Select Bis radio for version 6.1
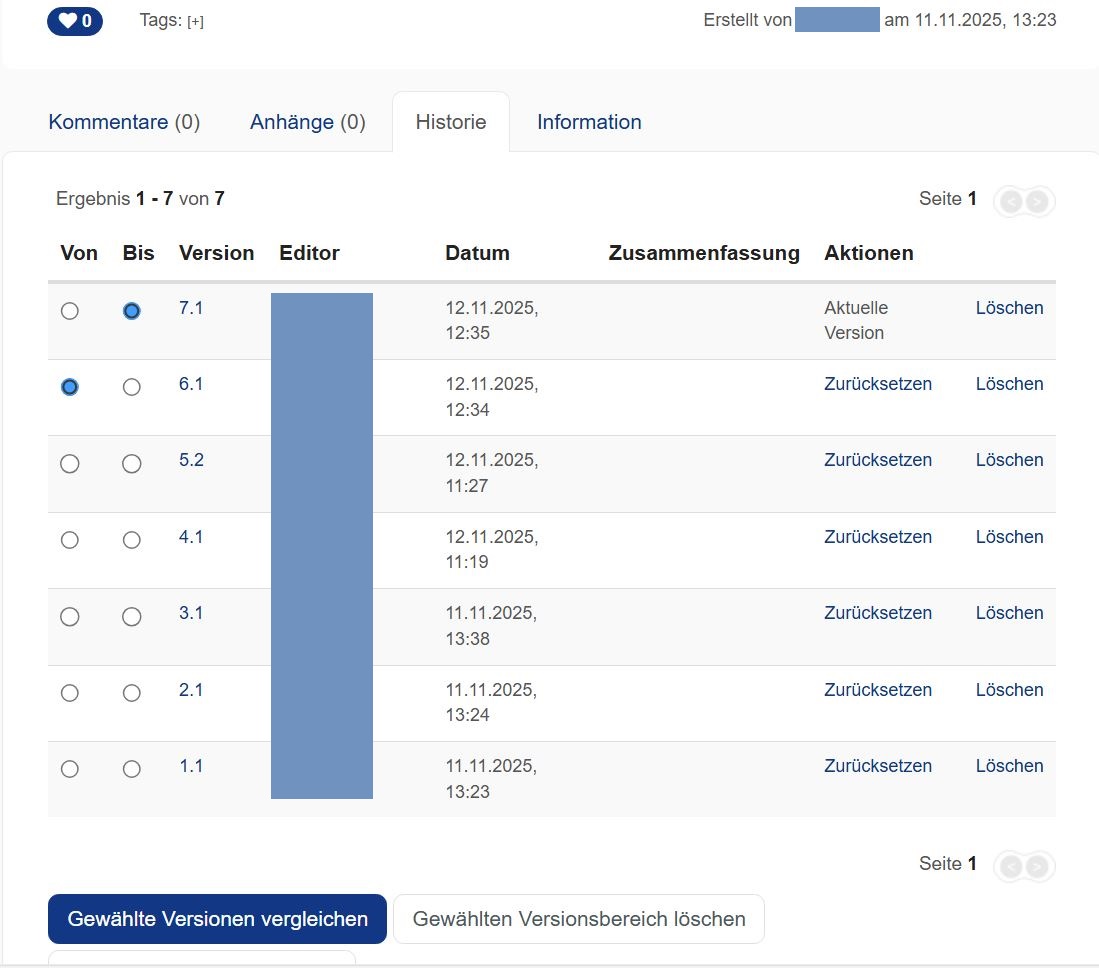 (x=131, y=387)
